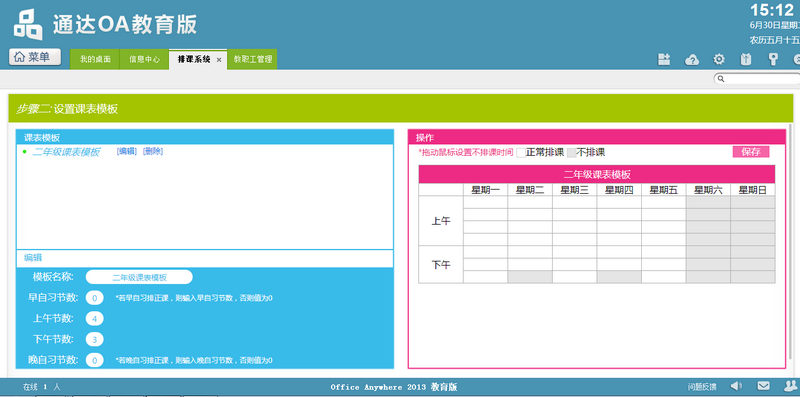Click the shirt theme icon
The image size is (800, 397).
click(745, 60)
